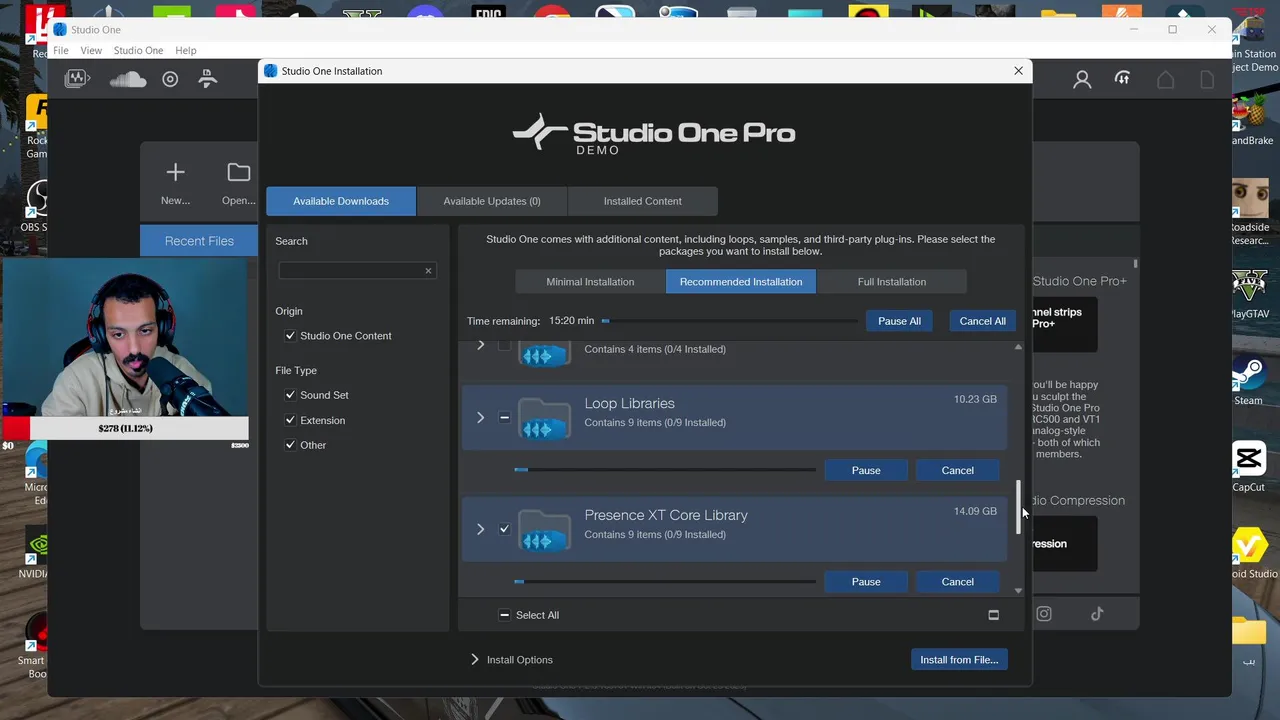Cancel the Loop Libraries download
Viewport: 1280px width, 720px height.
[957, 470]
